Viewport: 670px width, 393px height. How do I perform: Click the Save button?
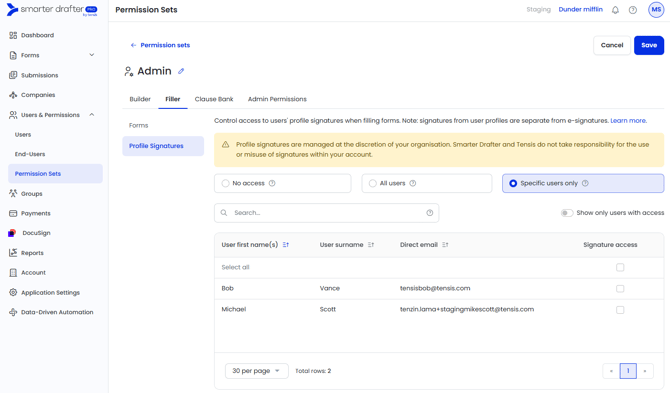[649, 45]
